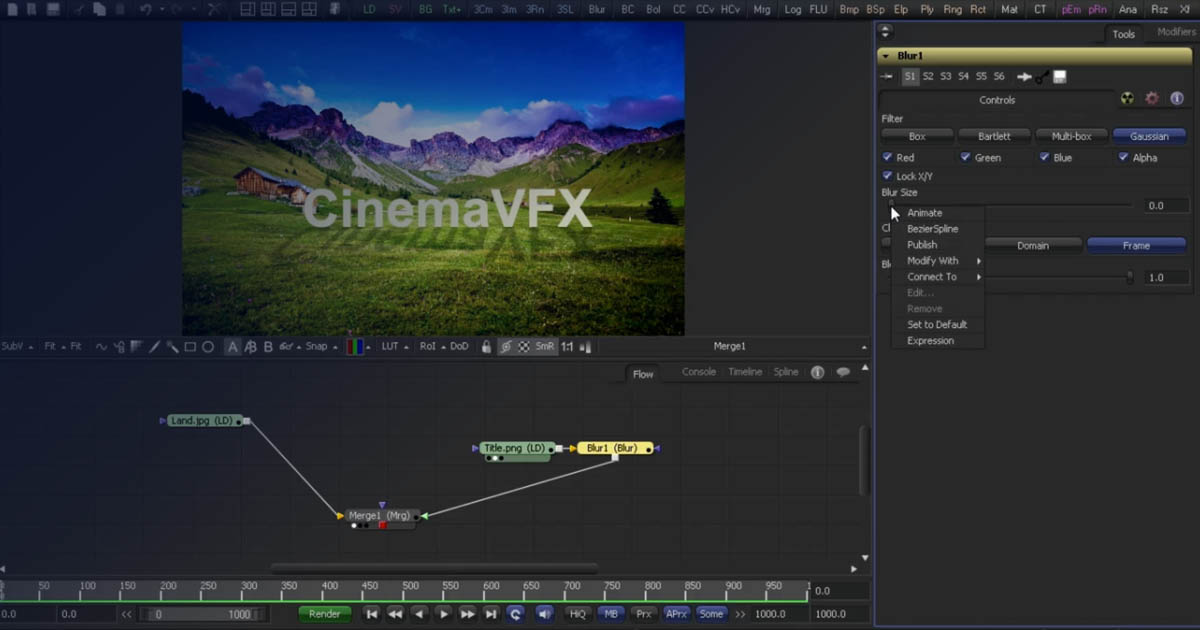Screen dimensions: 1200x630
Task: Click the Resize Rsz tool icon
Action: pyautogui.click(x=1159, y=9)
